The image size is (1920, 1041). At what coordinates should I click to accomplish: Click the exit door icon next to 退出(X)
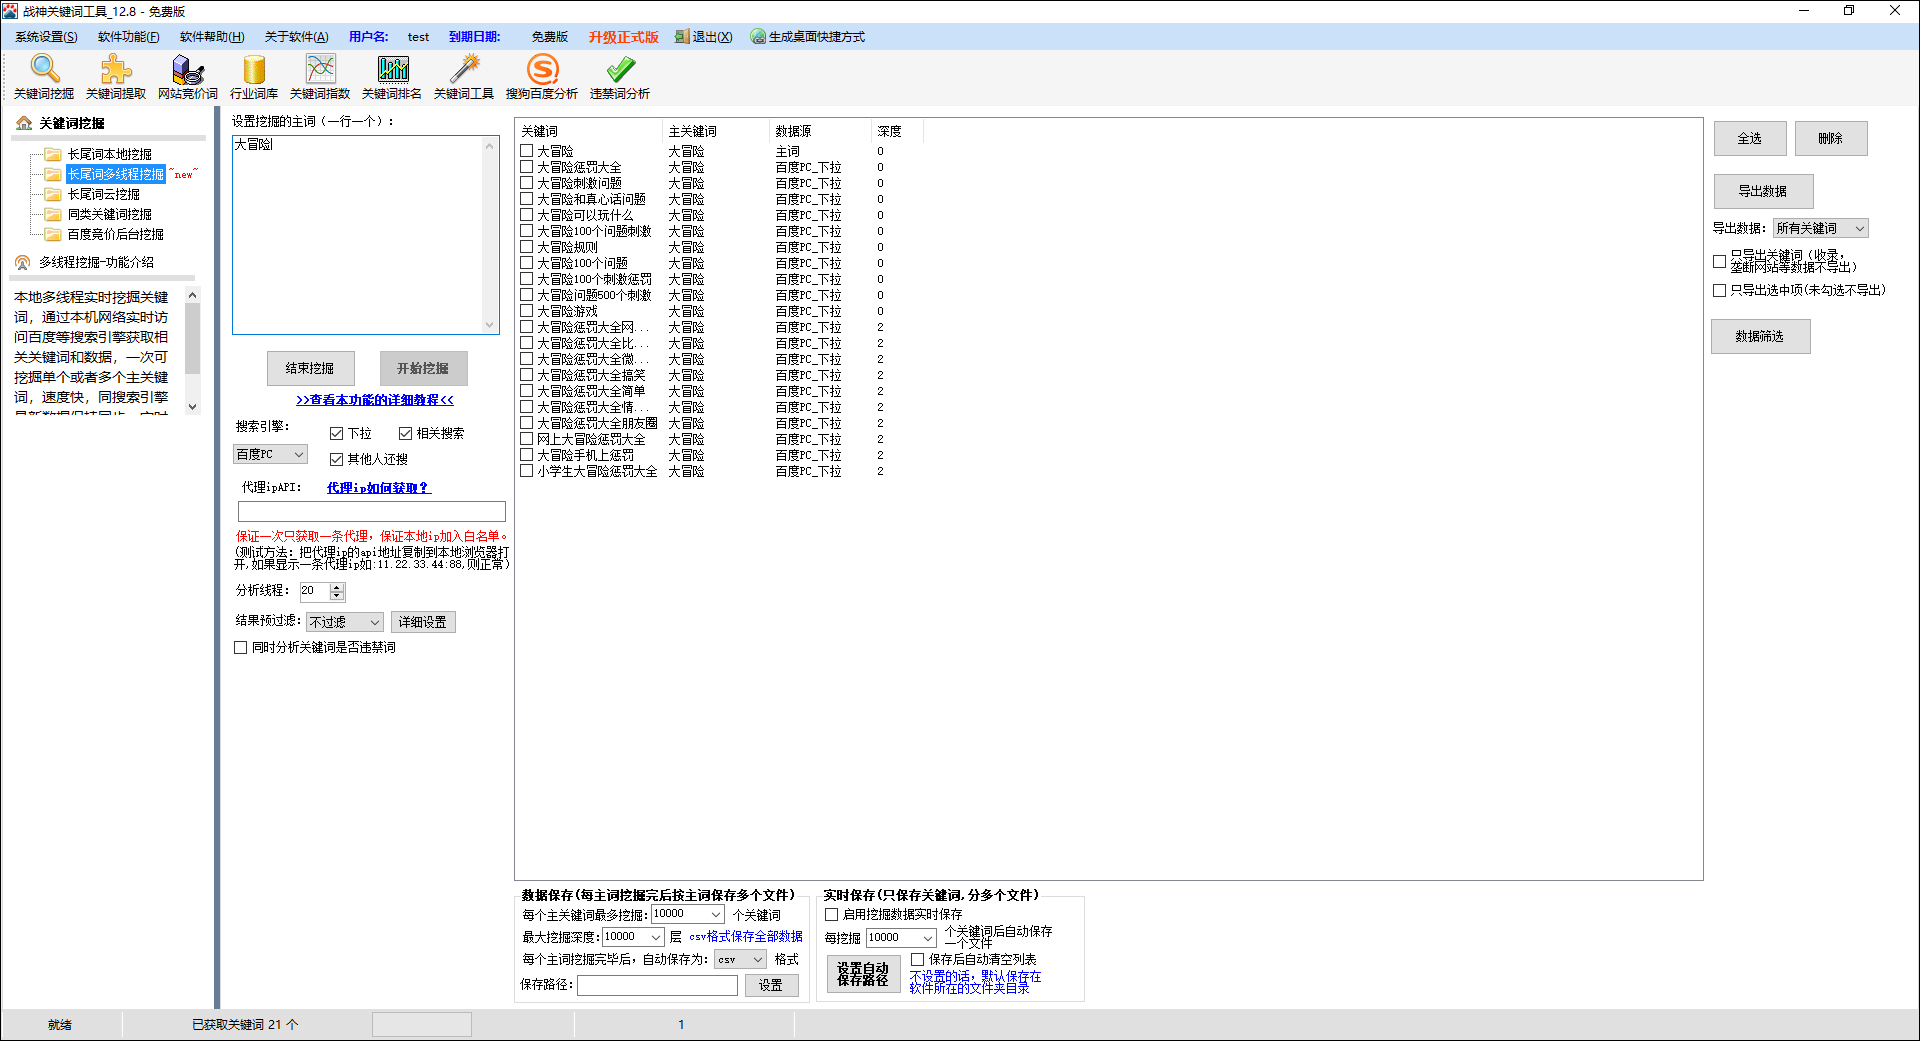[682, 37]
